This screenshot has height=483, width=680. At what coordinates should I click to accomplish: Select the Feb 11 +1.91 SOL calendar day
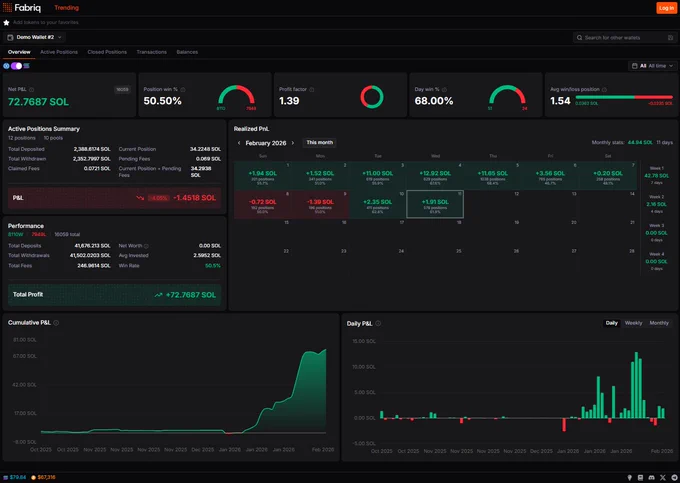(x=435, y=204)
